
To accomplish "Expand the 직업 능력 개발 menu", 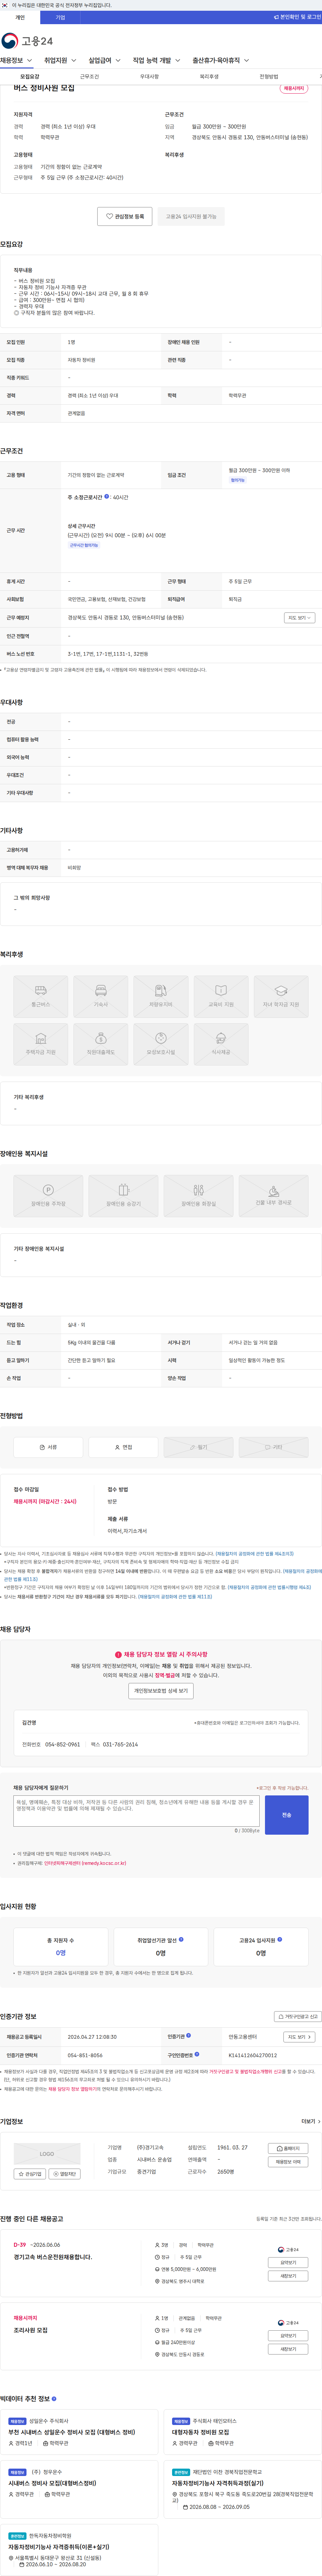I will tap(156, 60).
